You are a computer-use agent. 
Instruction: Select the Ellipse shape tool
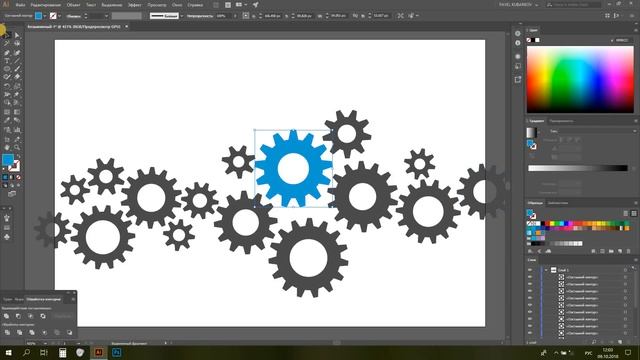tap(7, 69)
